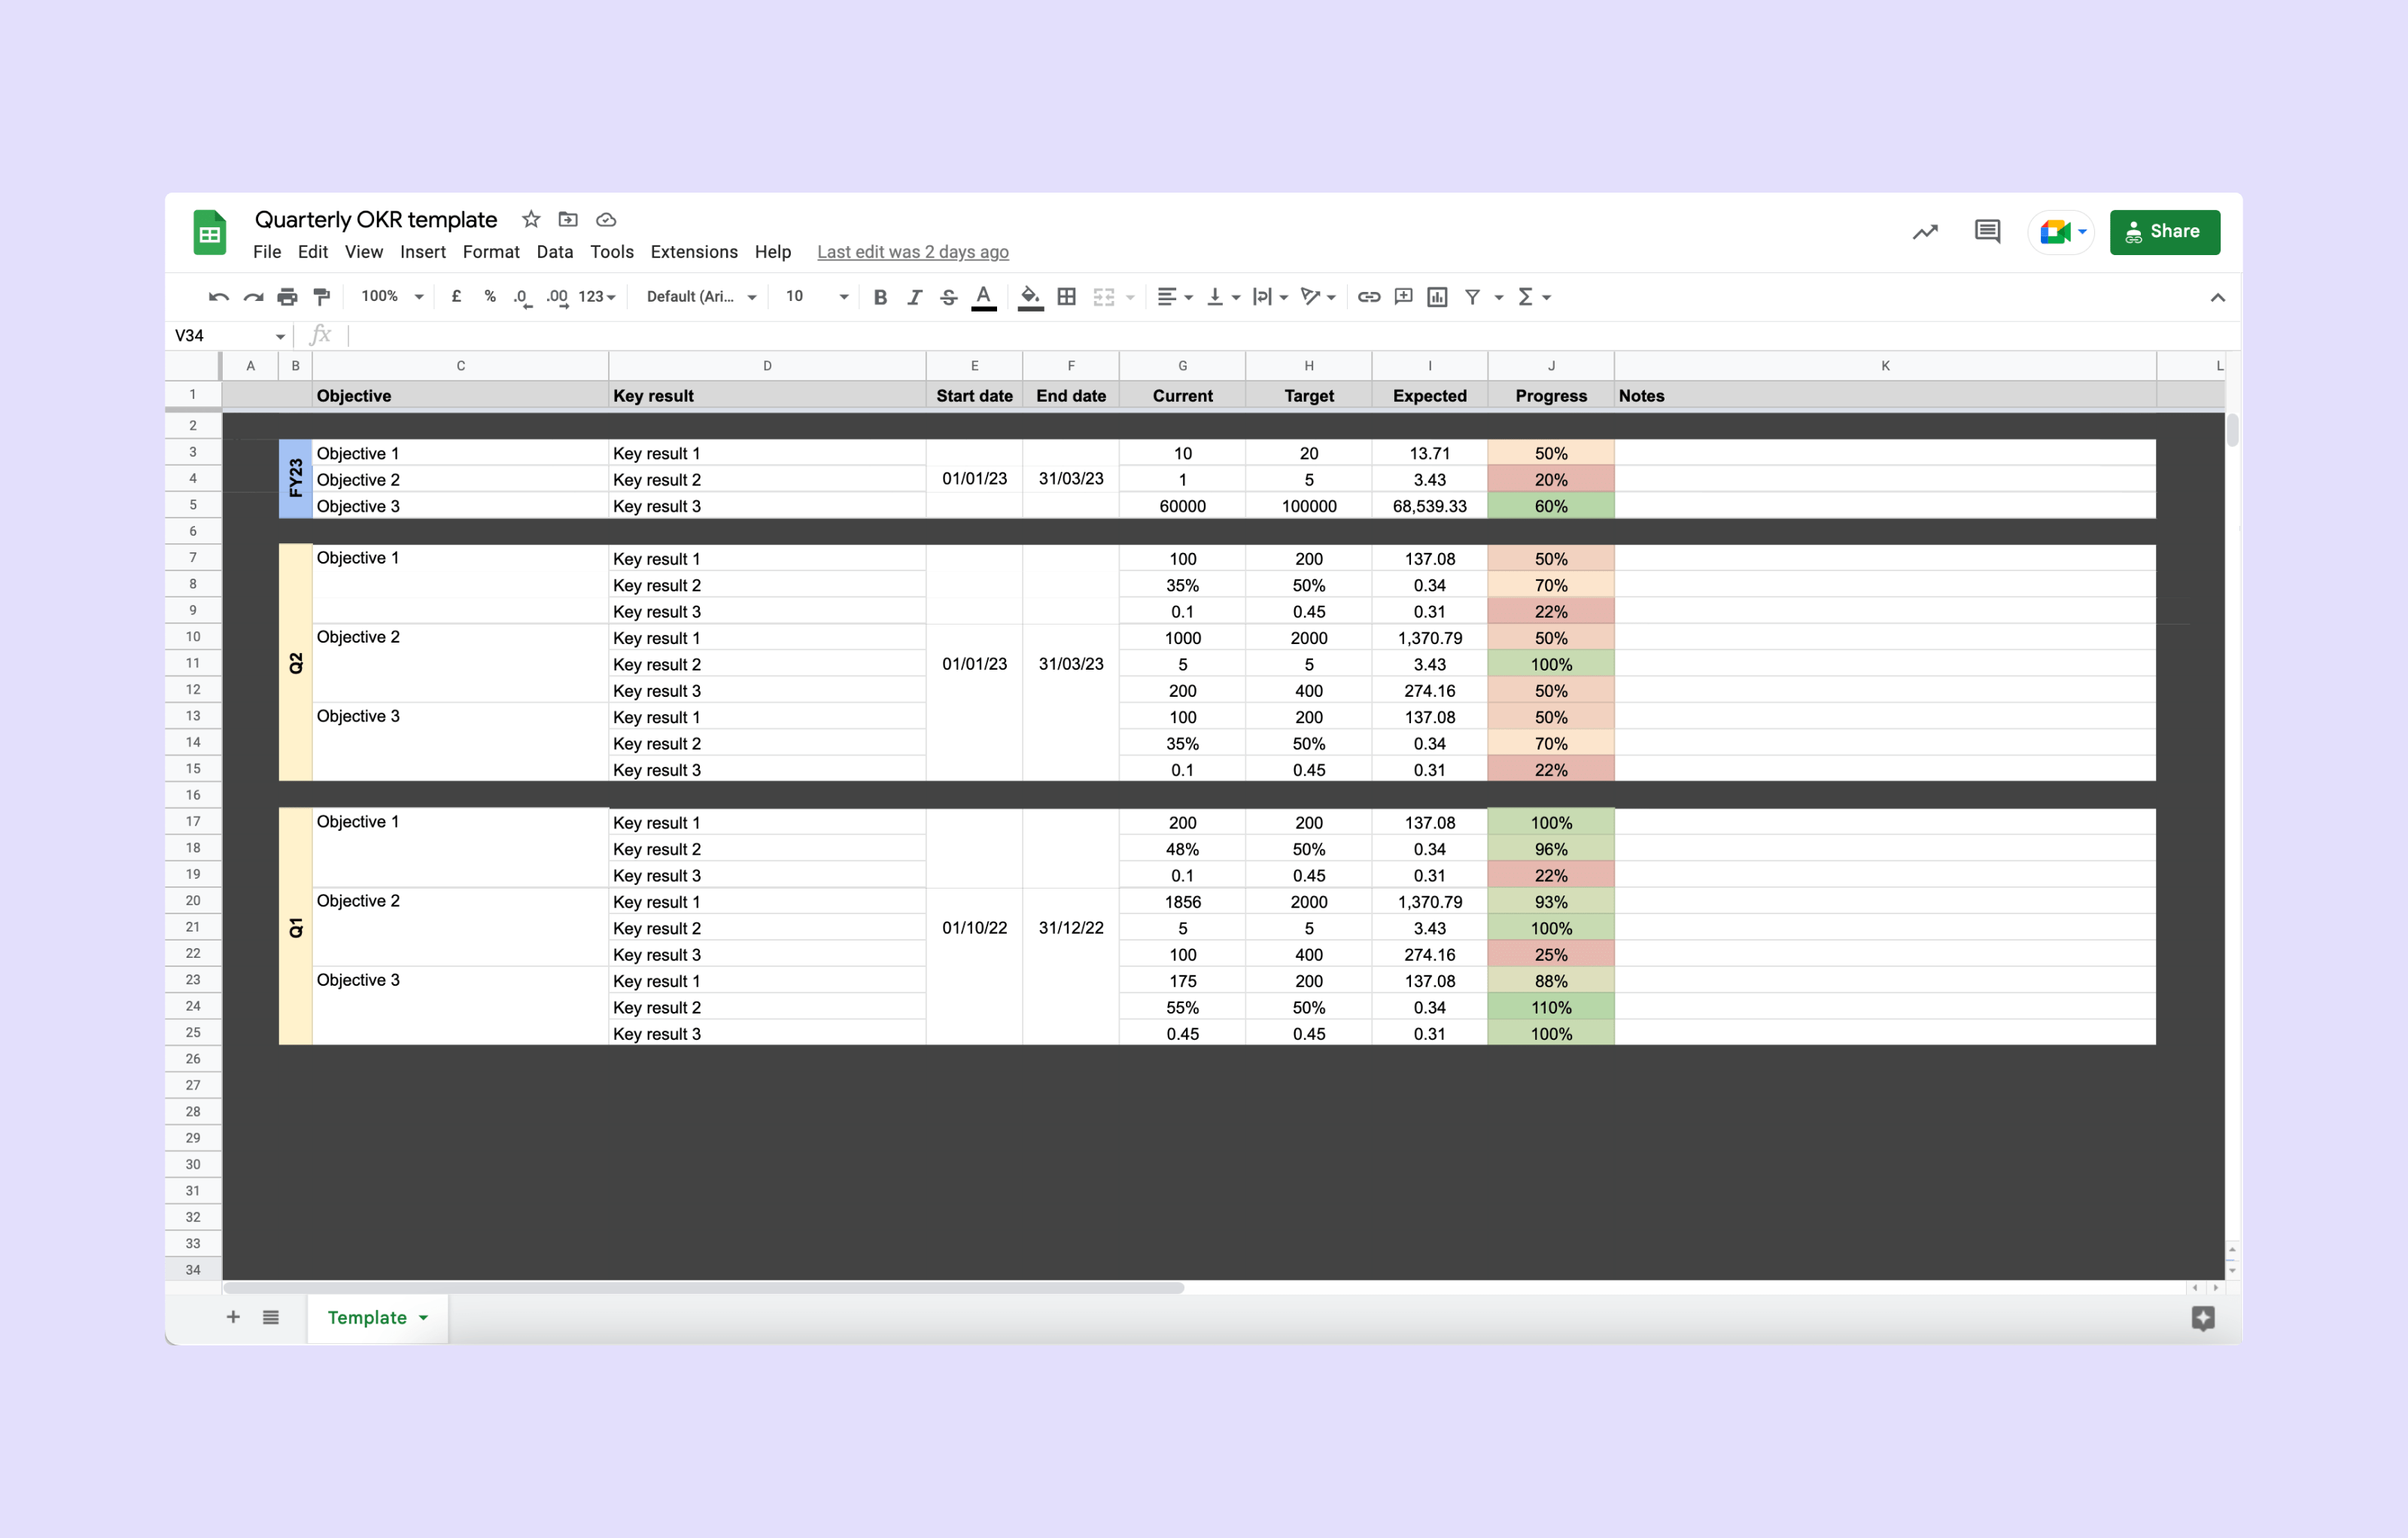Click the horizontal scrollbar thumb

coord(704,1288)
